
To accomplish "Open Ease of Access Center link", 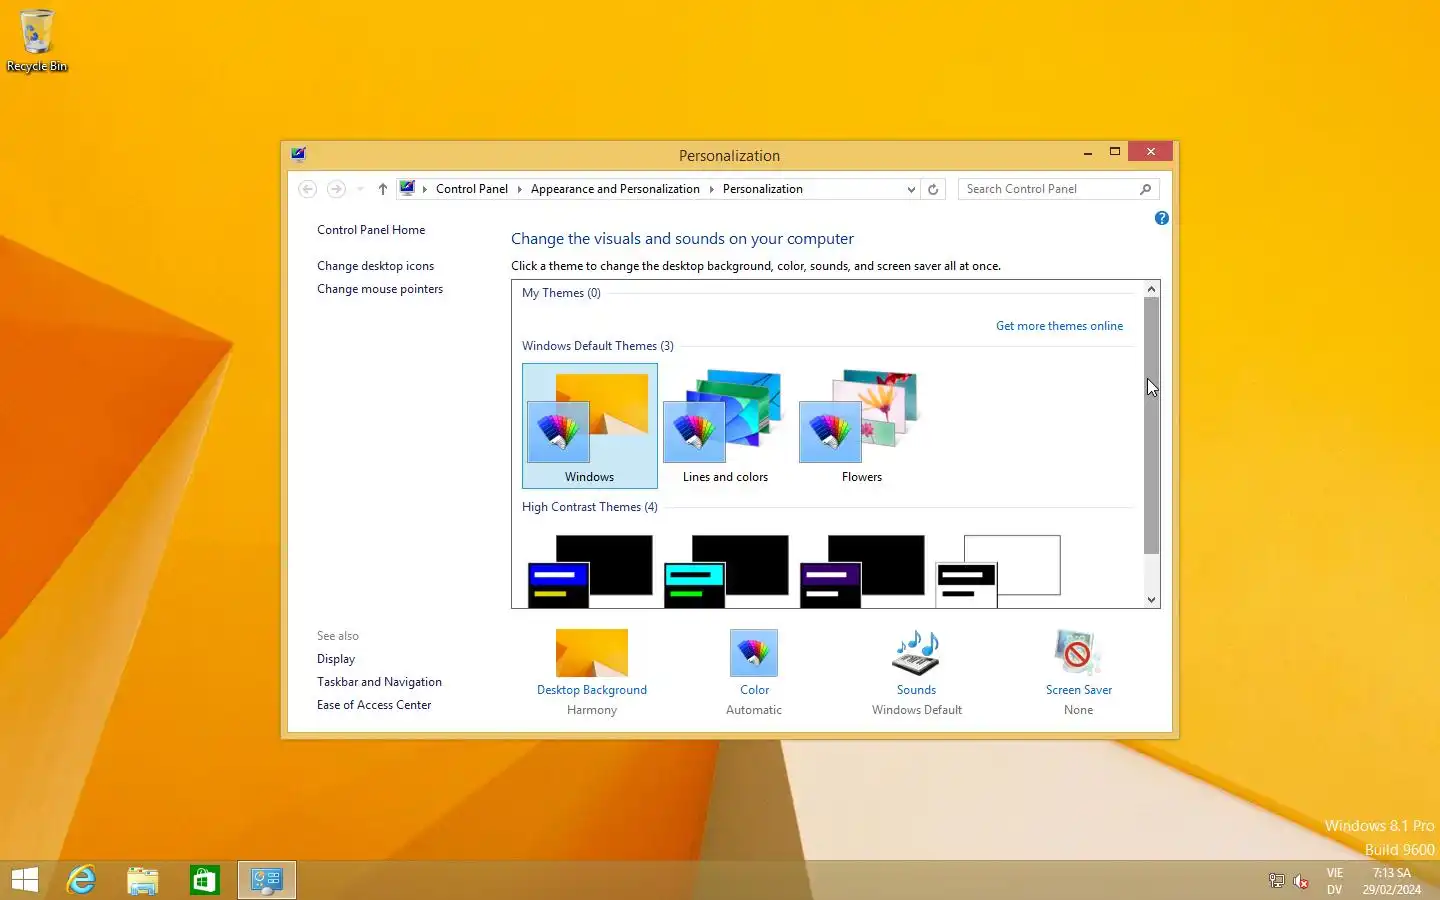I will pyautogui.click(x=374, y=705).
